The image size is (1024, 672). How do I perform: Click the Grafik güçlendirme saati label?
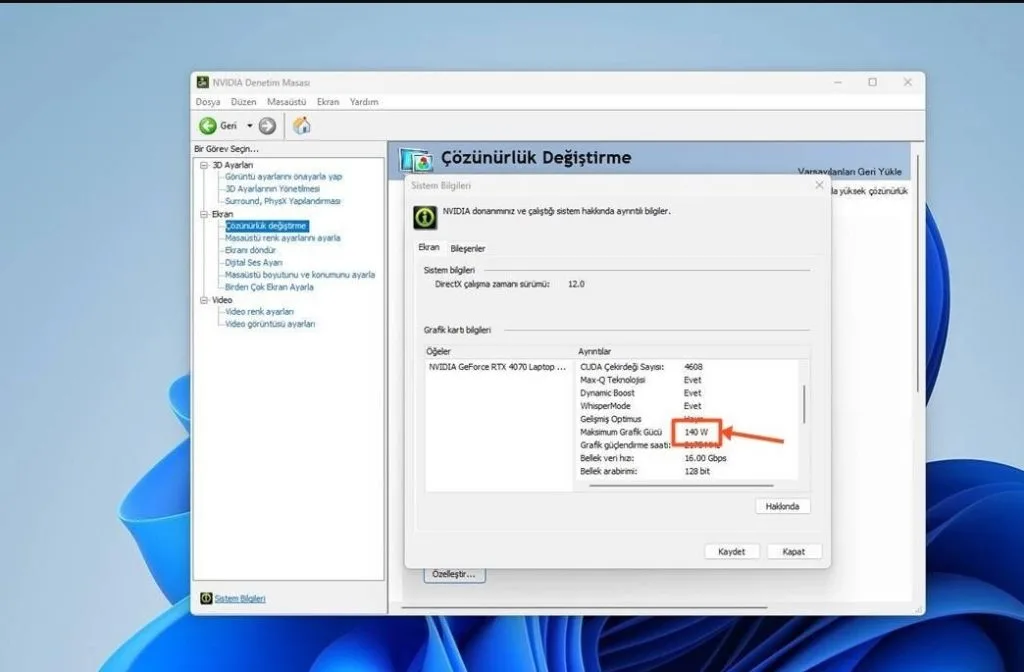tap(626, 445)
